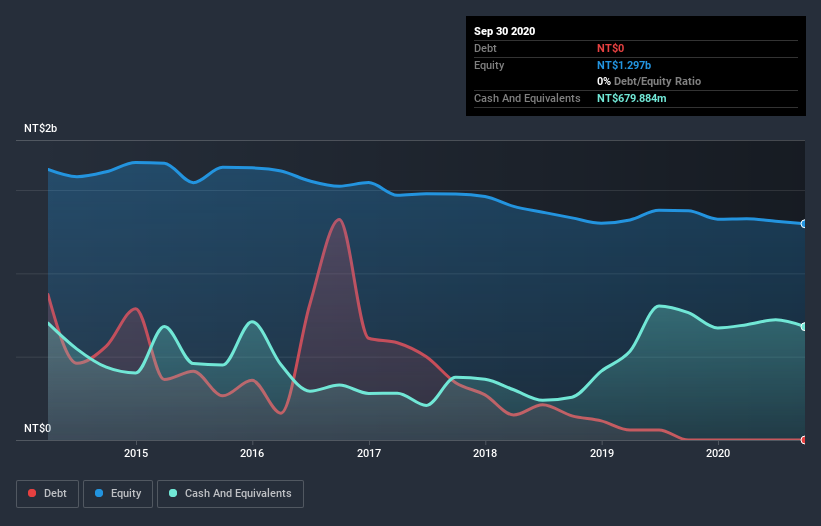Screen dimensions: 821x526
Task: Click the Equity row label in tooltip
Action: (489, 65)
